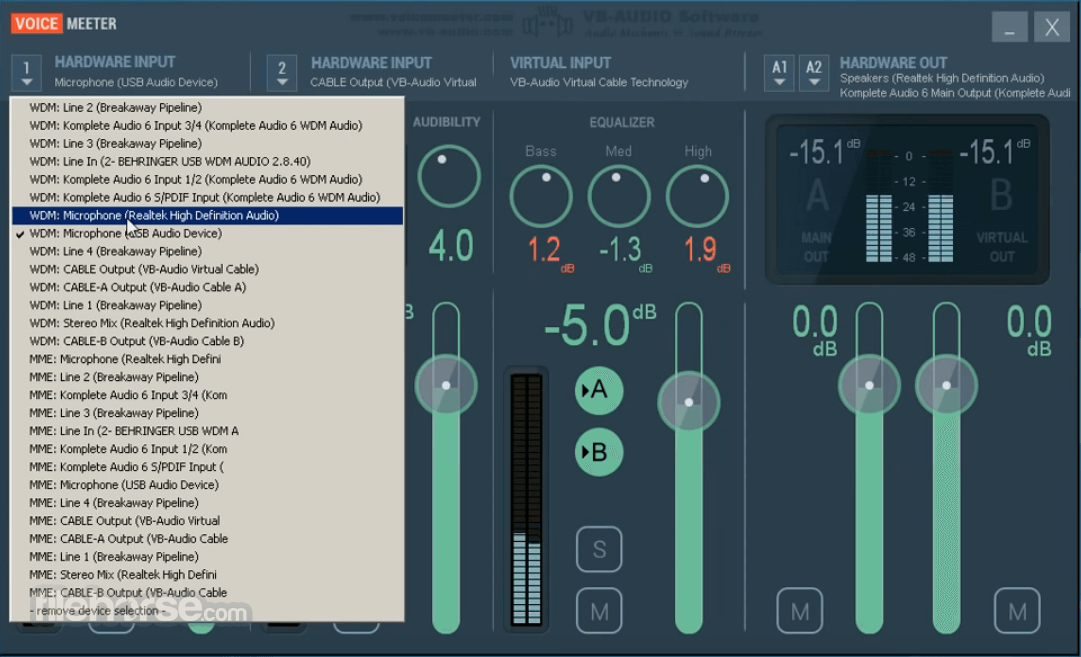Click remove device selection entry

coord(208,610)
